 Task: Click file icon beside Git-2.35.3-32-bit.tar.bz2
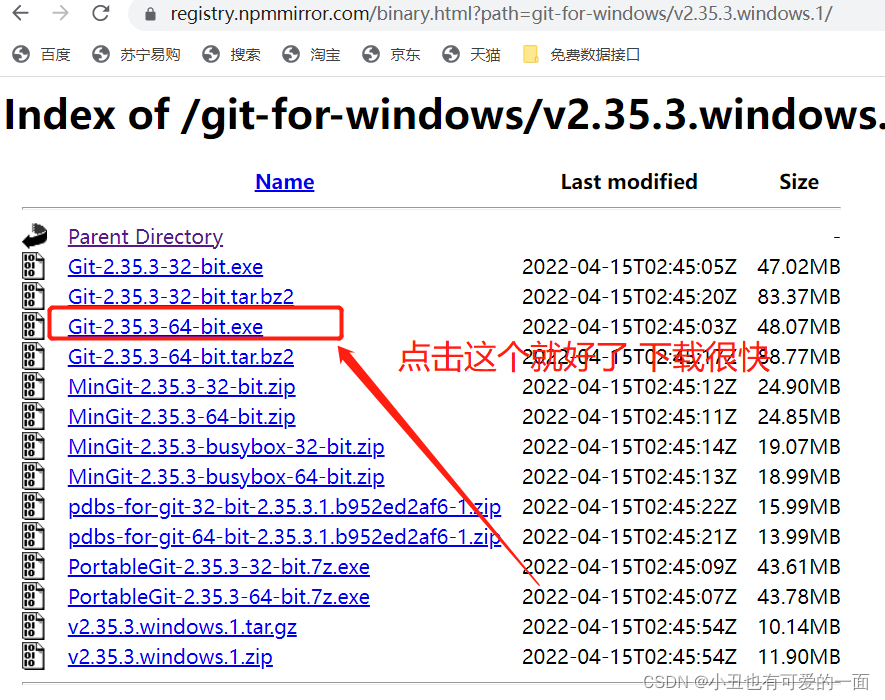click(33, 296)
